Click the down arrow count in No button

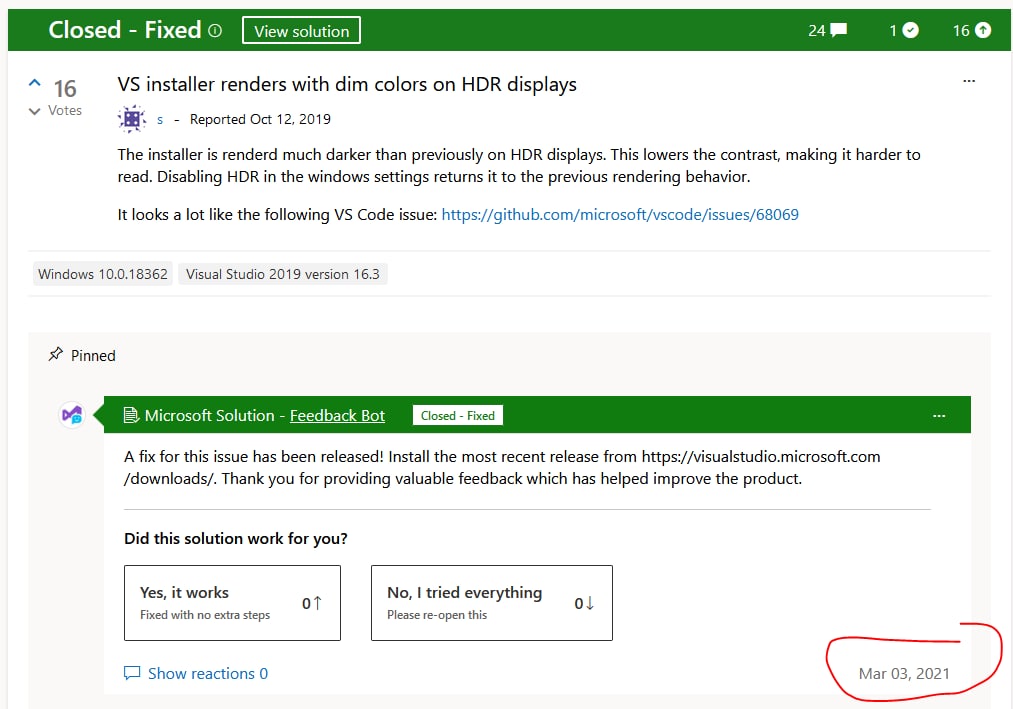pyautogui.click(x=584, y=603)
